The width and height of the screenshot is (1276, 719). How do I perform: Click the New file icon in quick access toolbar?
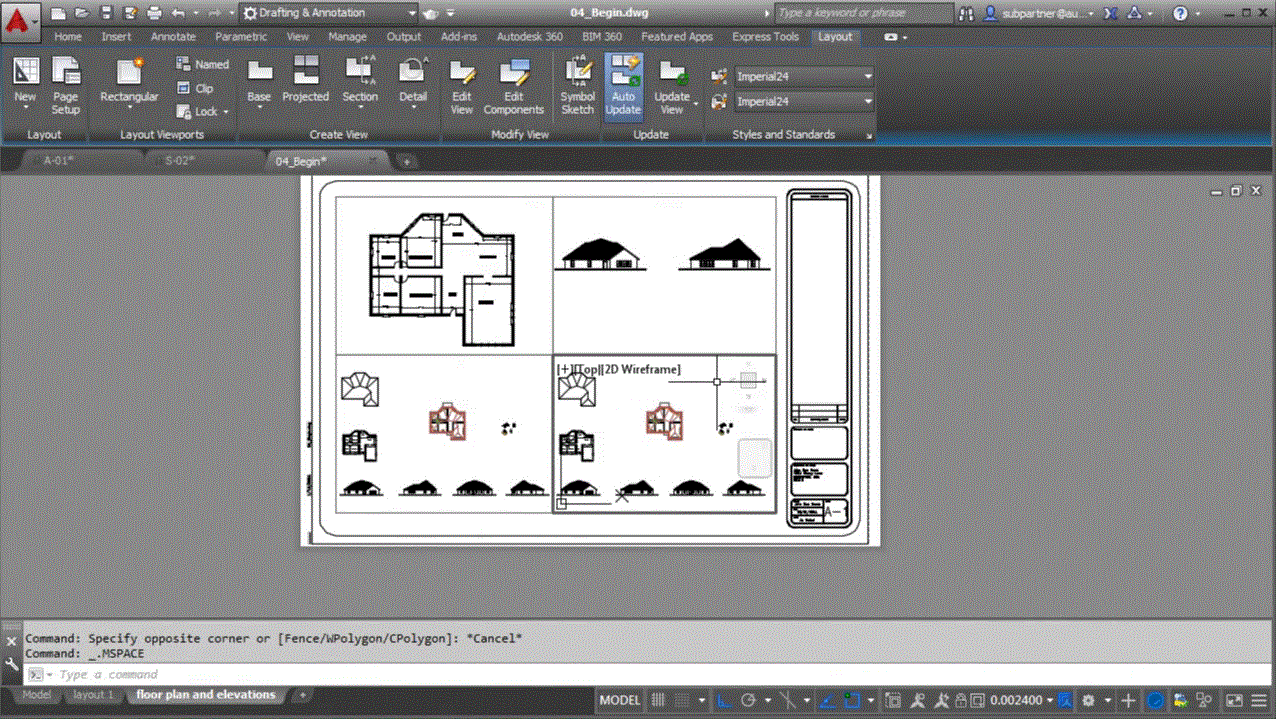coord(58,13)
